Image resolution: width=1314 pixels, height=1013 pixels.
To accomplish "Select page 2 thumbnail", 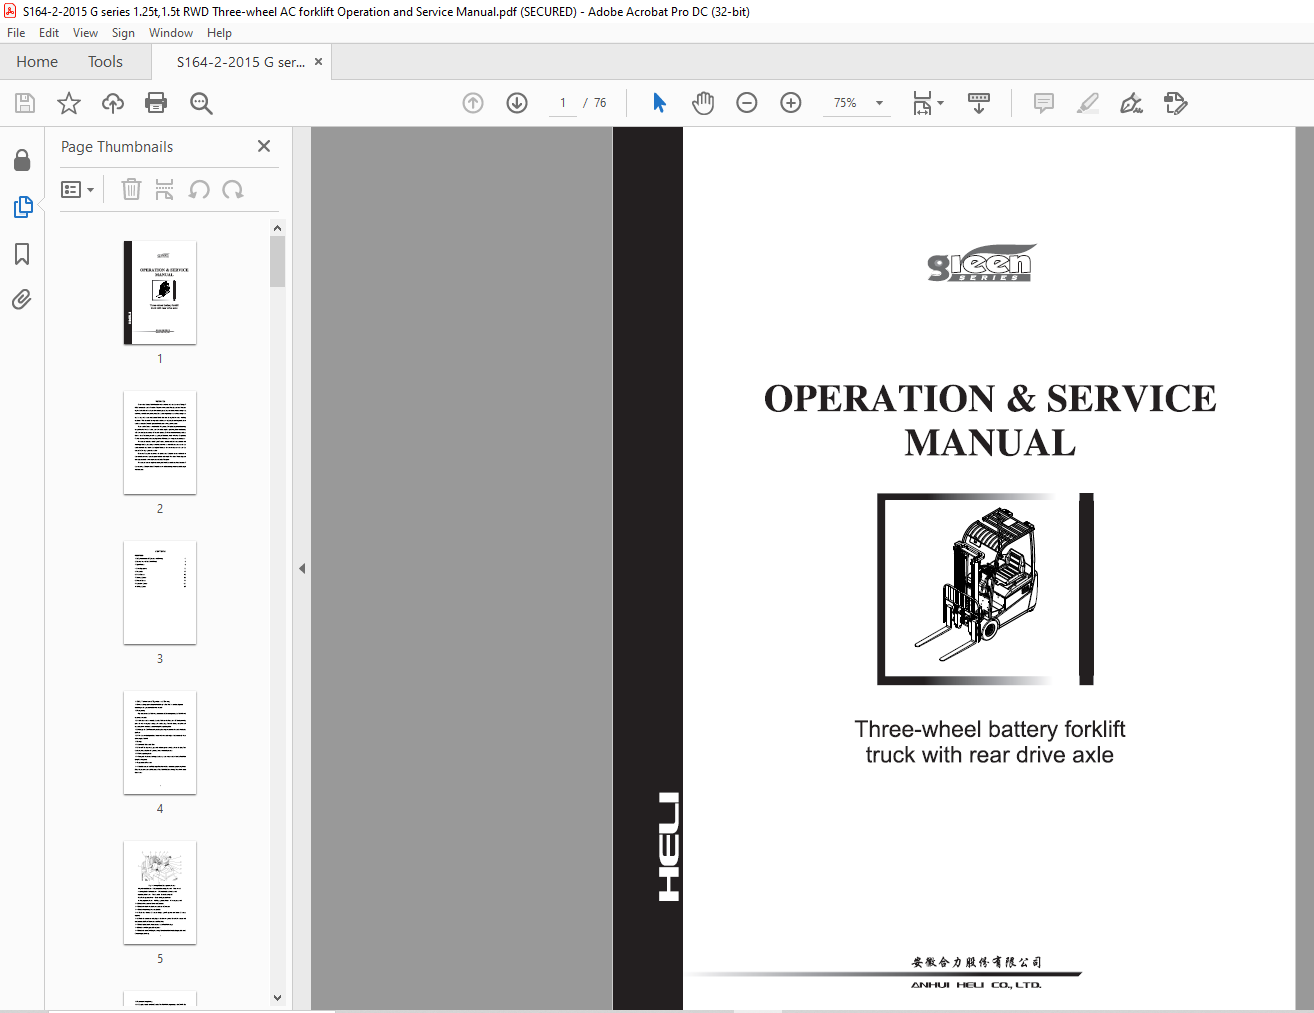I will [160, 443].
